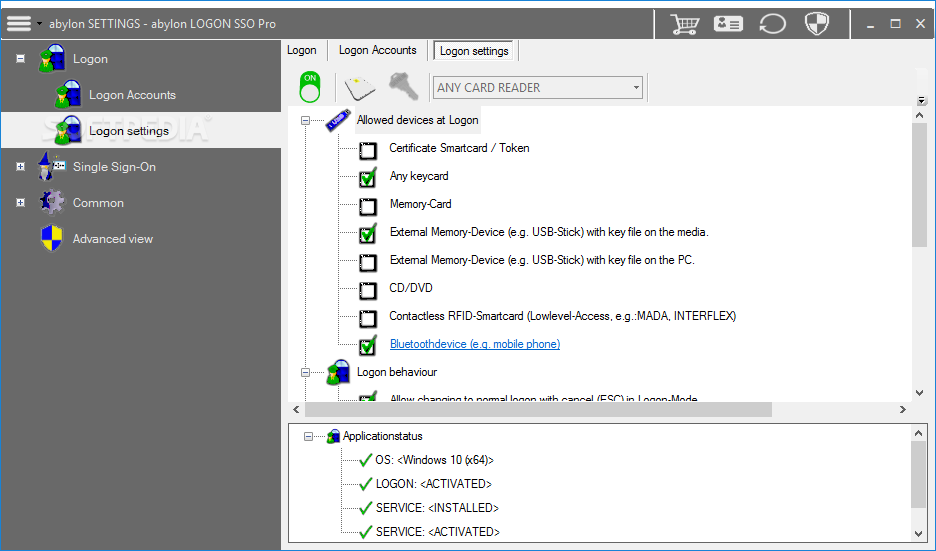Screen dimensions: 936x551
Task: Click the settings tree vertical scrollbar thumb
Action: 919,185
